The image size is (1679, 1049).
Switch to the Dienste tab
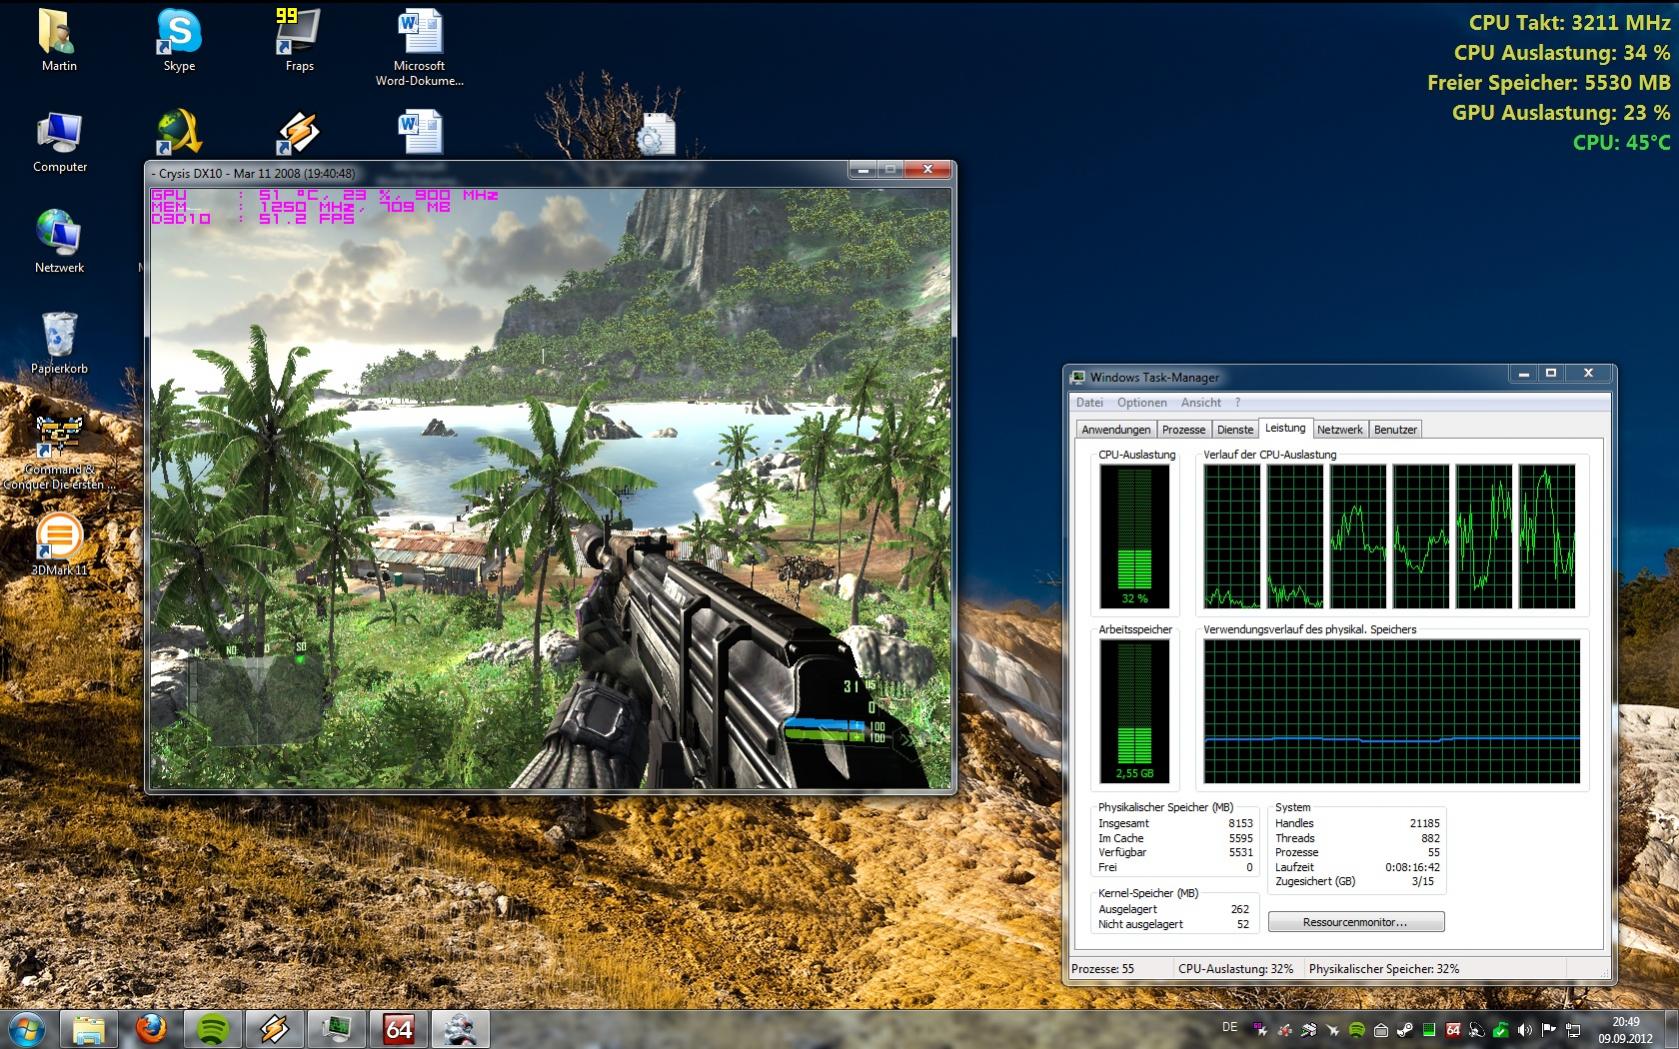(1235, 429)
